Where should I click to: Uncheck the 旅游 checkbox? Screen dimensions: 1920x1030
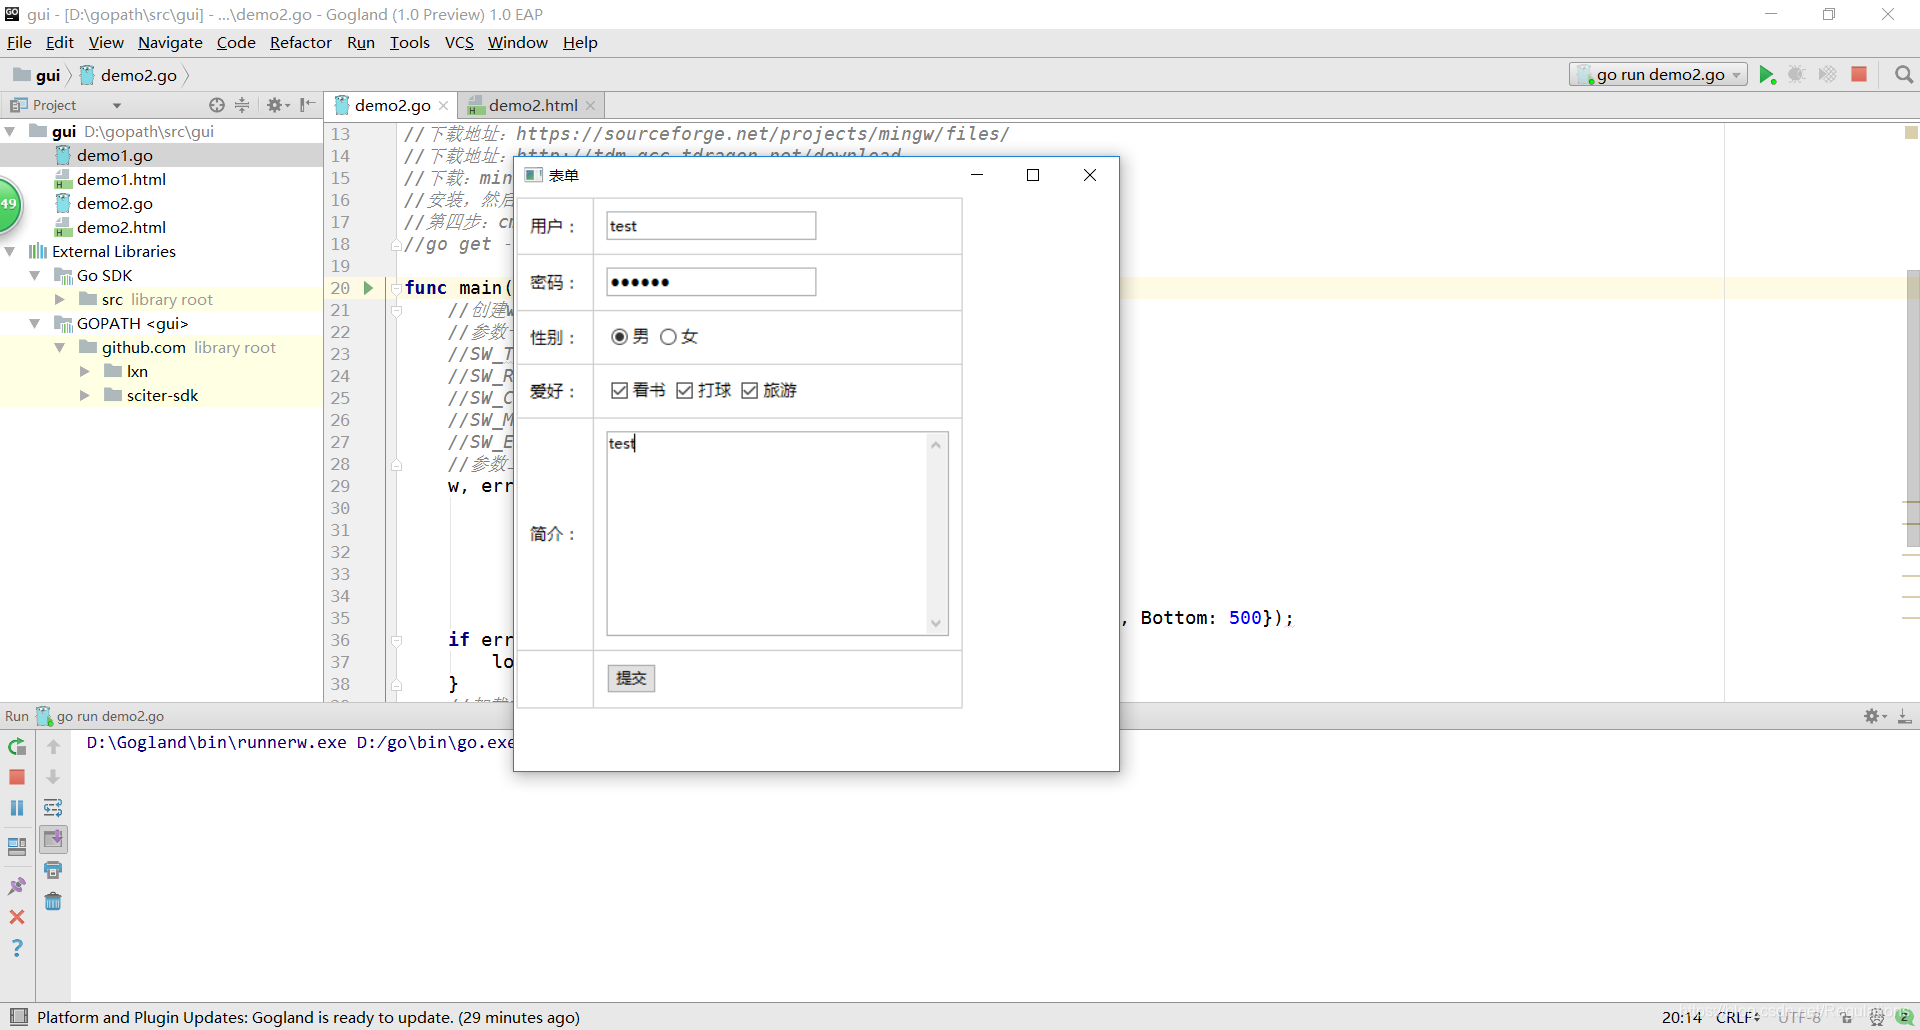pyautogui.click(x=750, y=390)
